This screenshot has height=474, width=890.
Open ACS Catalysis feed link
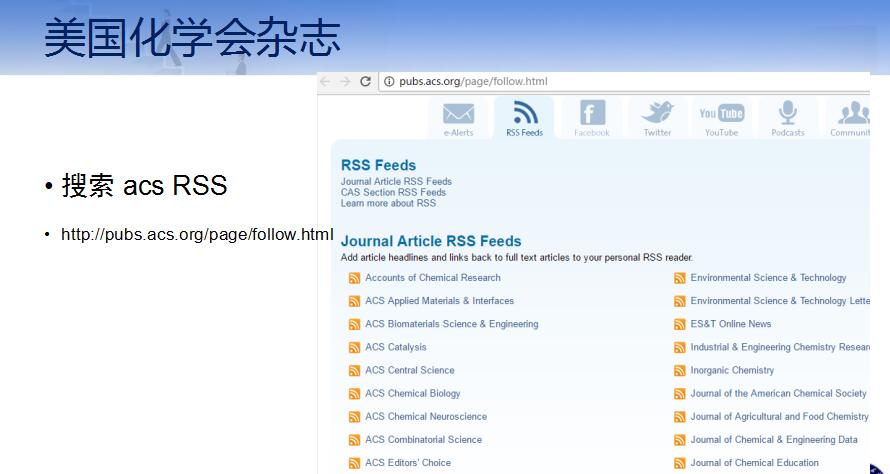396,347
